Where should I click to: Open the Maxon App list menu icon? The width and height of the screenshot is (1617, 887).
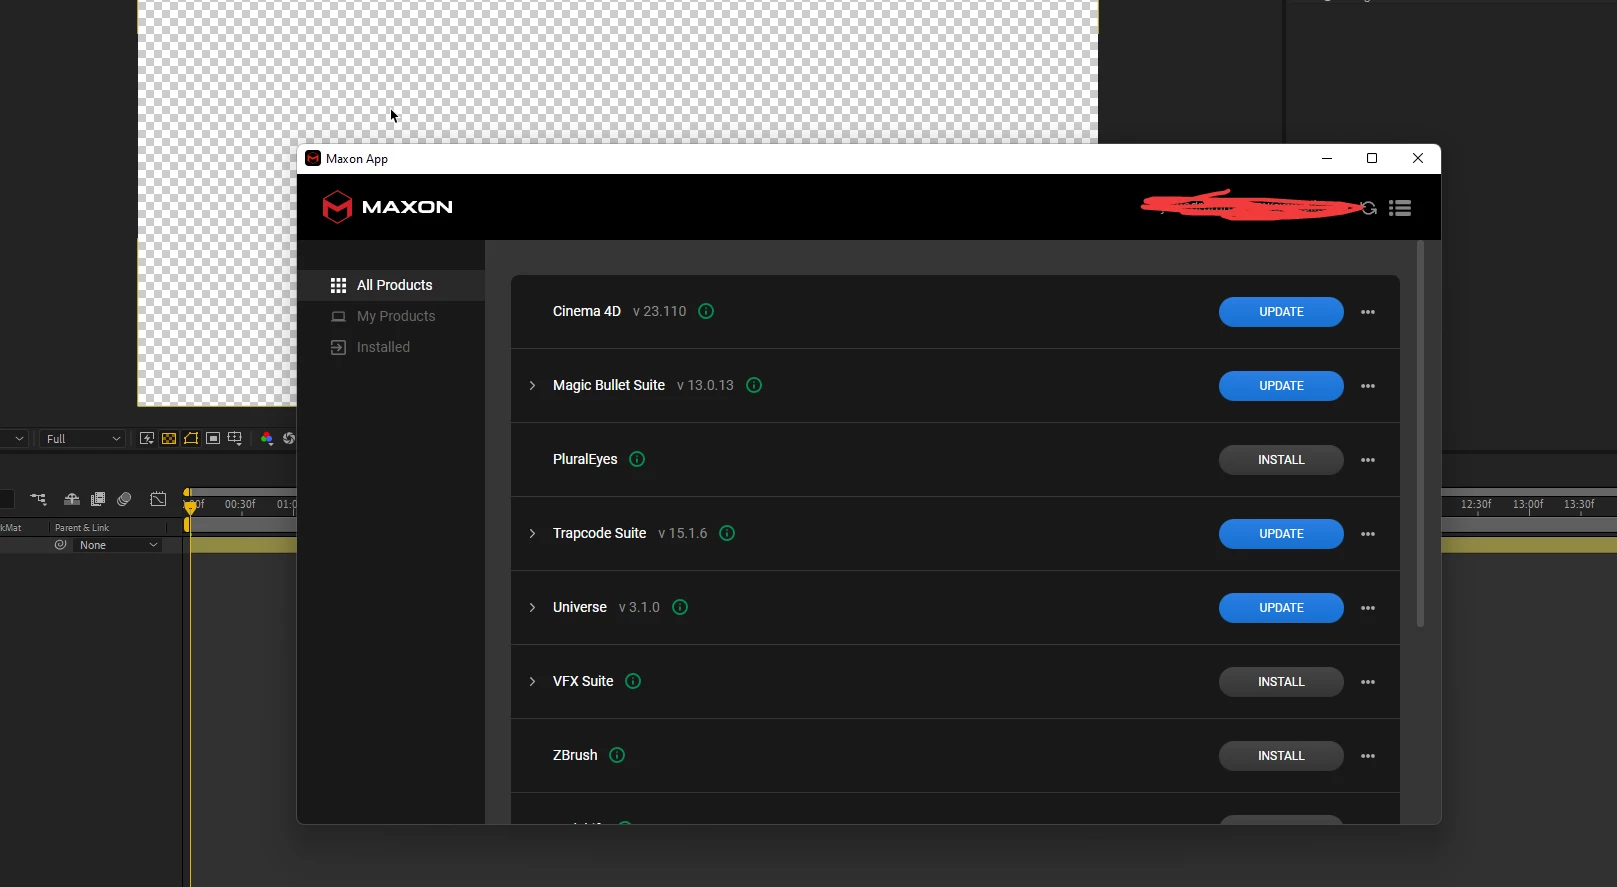(x=1400, y=208)
